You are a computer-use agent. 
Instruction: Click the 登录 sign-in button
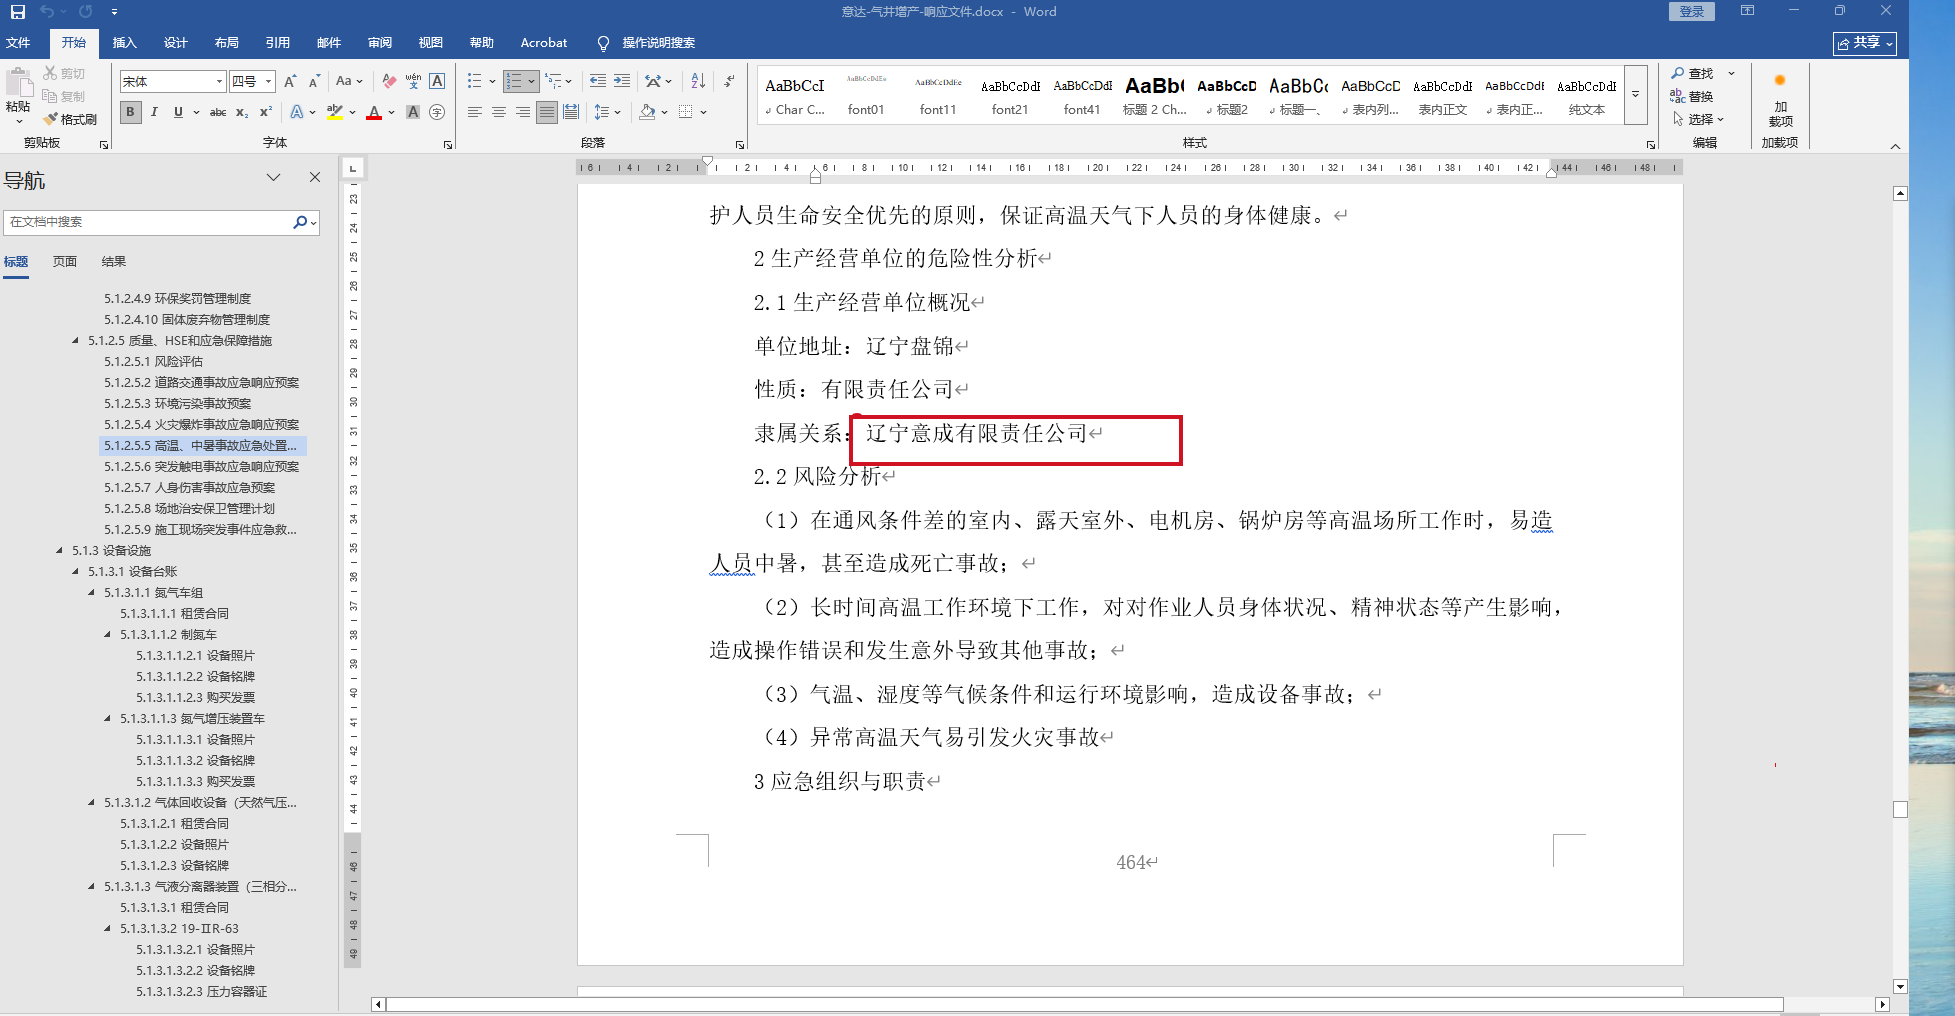pos(1691,11)
